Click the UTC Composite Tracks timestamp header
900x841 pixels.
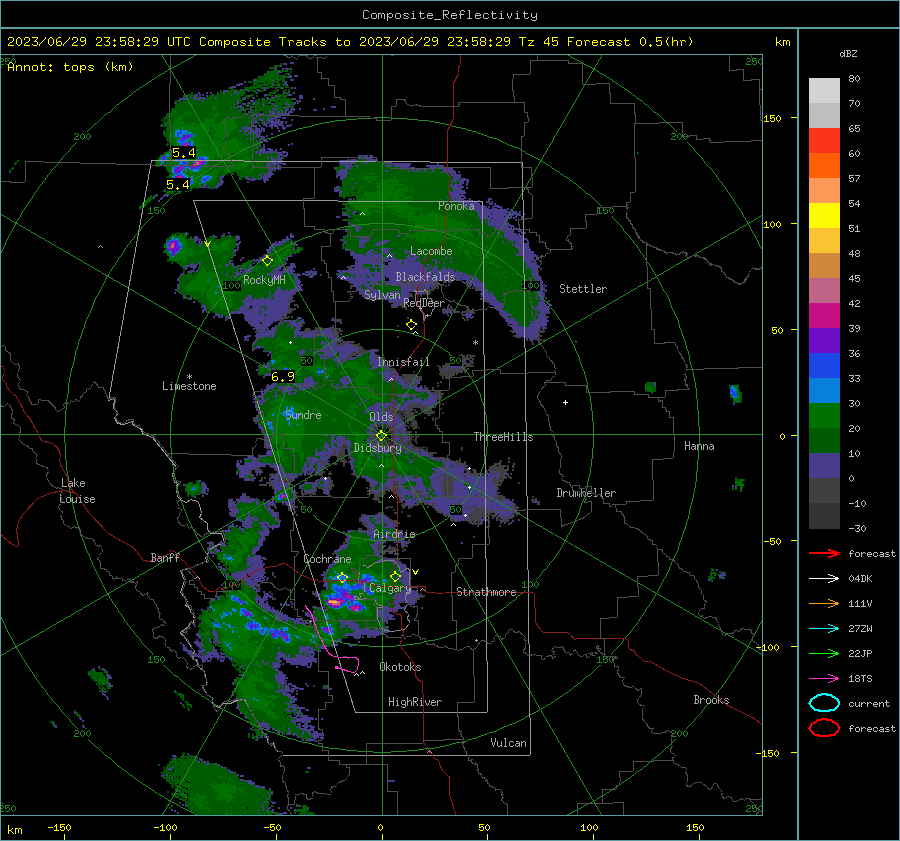tap(350, 42)
